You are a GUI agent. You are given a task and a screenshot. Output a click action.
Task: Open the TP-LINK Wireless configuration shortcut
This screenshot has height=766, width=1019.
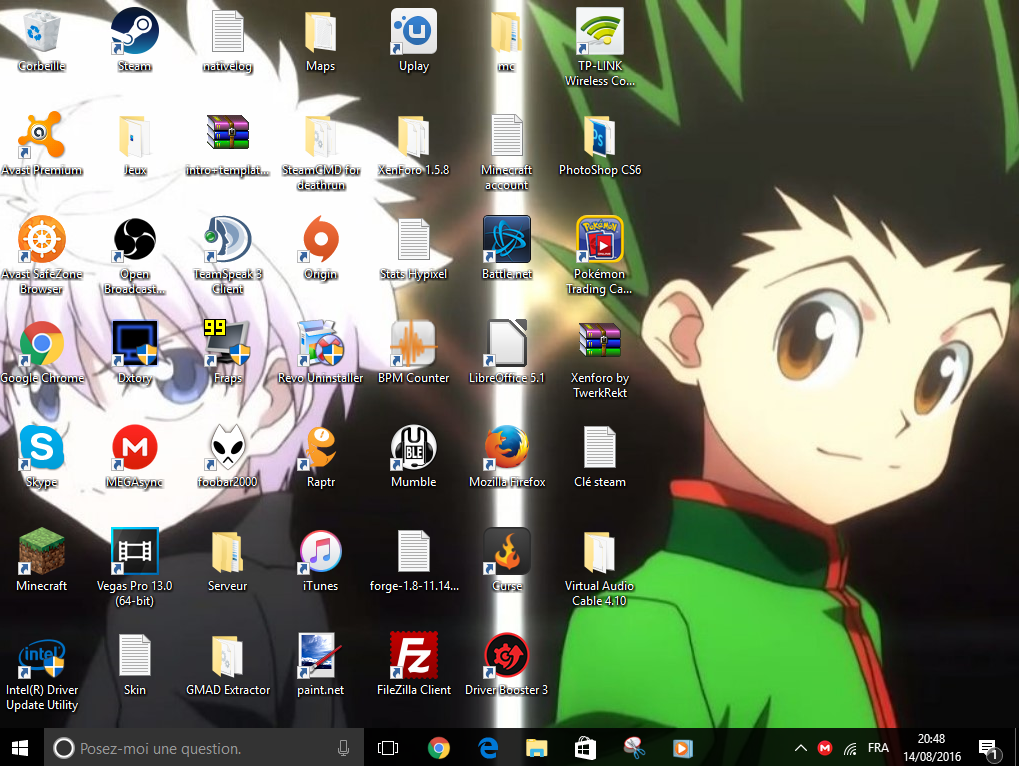pos(600,31)
